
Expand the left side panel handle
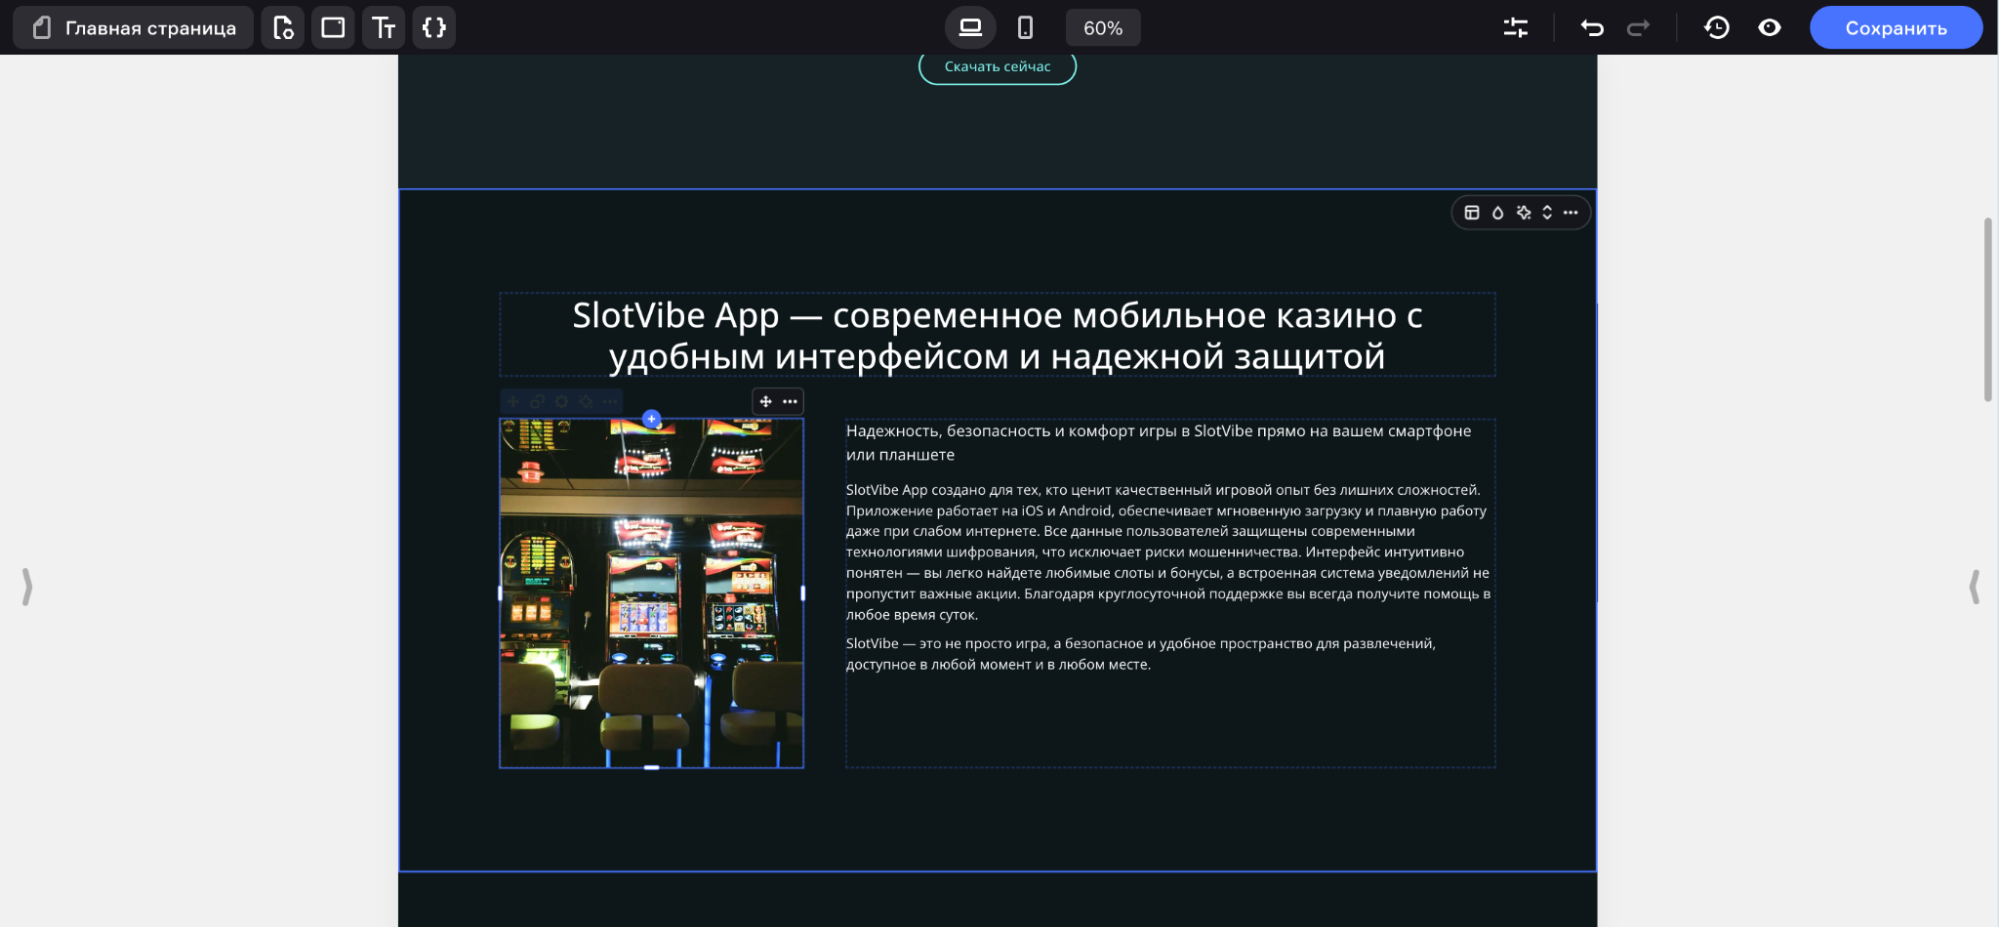(27, 587)
